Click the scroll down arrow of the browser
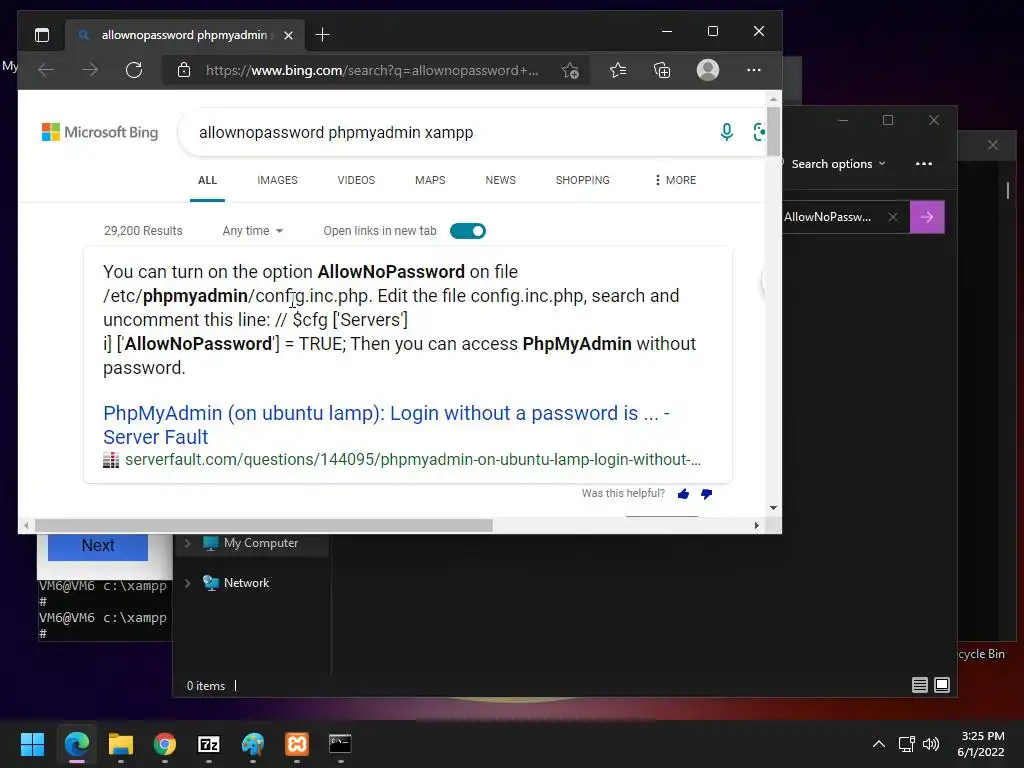This screenshot has height=768, width=1024. (773, 507)
